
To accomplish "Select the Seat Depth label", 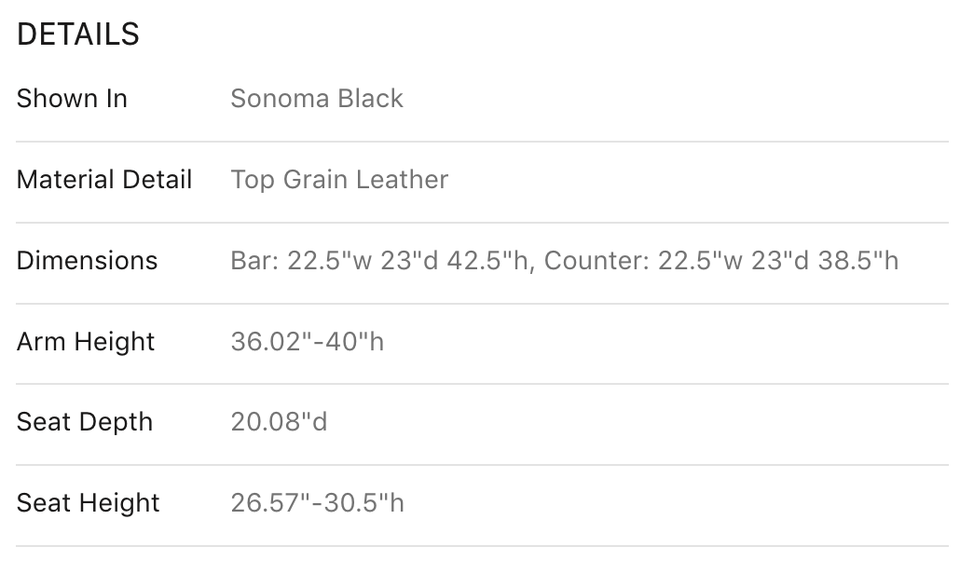I will [84, 422].
